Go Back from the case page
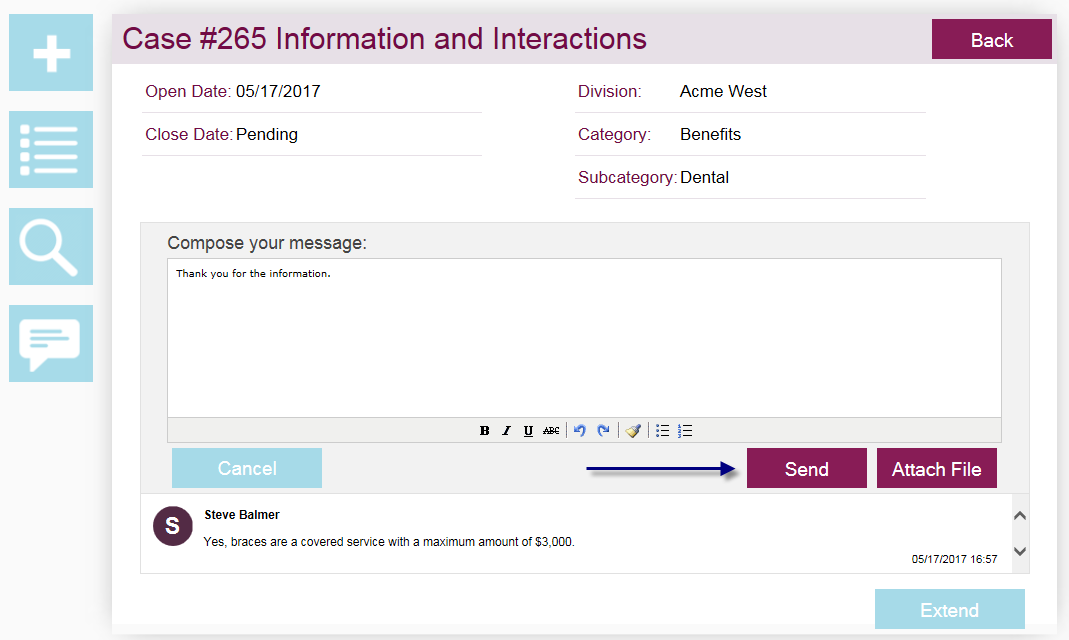 [x=991, y=40]
